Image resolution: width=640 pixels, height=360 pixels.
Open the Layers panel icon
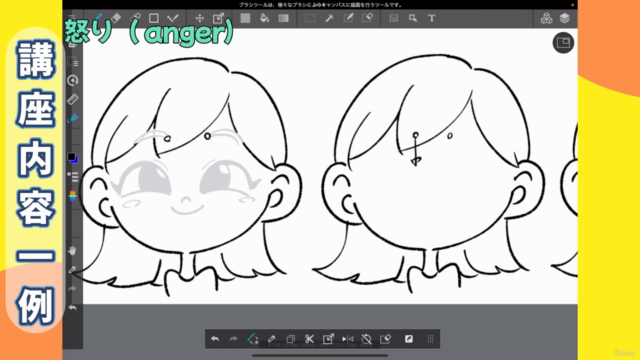click(x=564, y=18)
